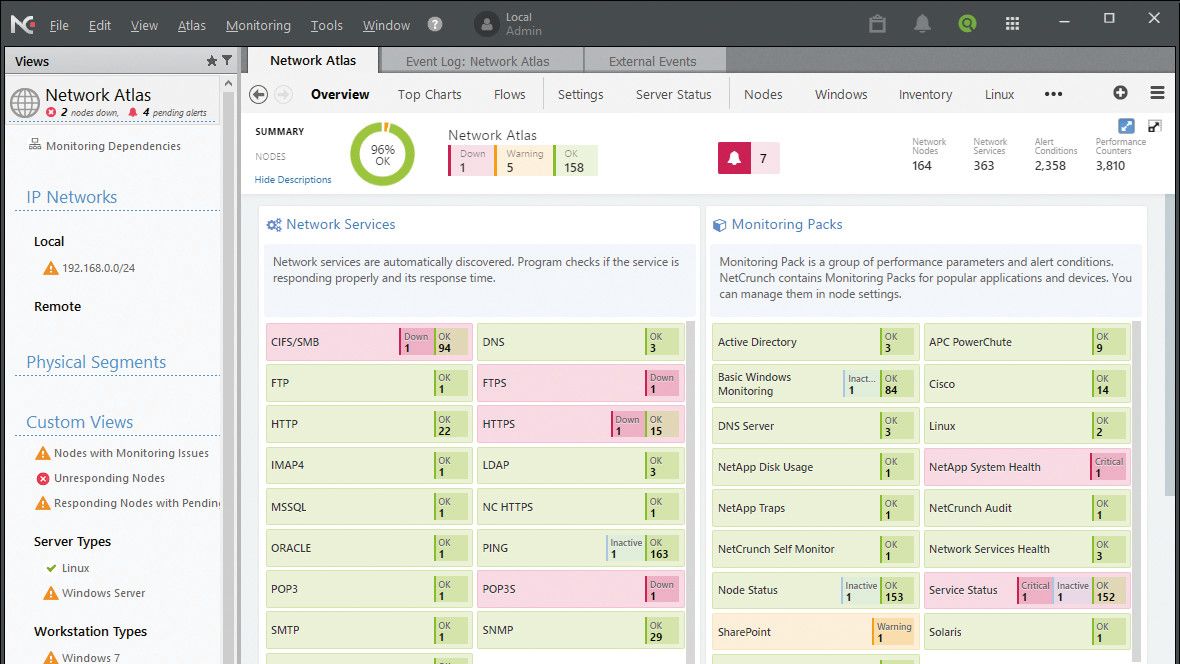This screenshot has height=664, width=1180.
Task: Select the 192.168.0.0/24 local network
Action: tap(90, 269)
